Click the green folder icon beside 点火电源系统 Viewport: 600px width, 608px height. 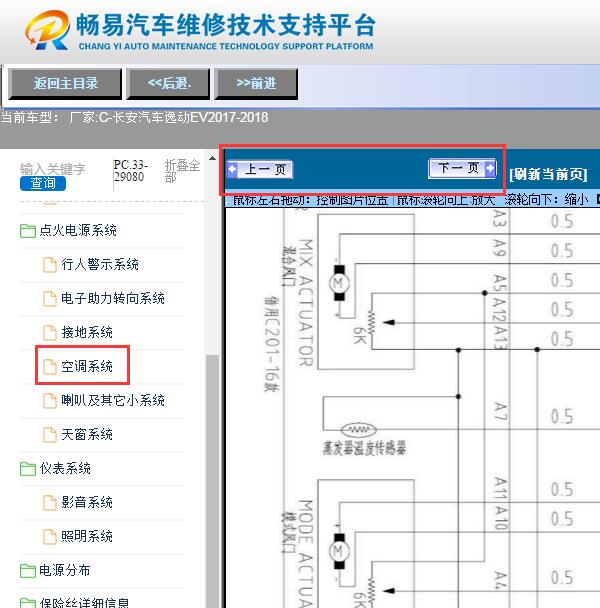(28, 231)
